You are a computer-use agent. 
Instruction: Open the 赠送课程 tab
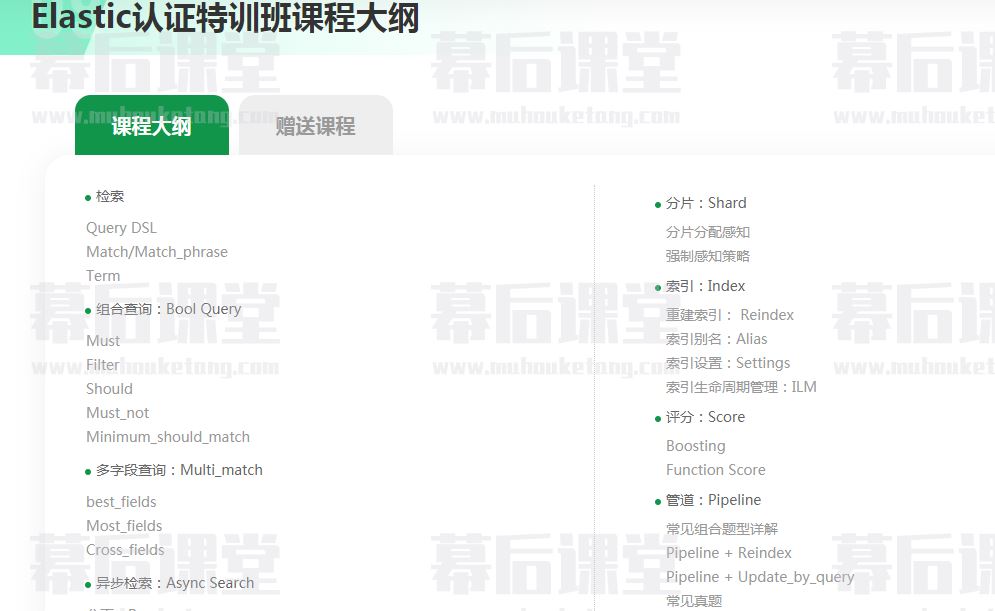pos(315,126)
